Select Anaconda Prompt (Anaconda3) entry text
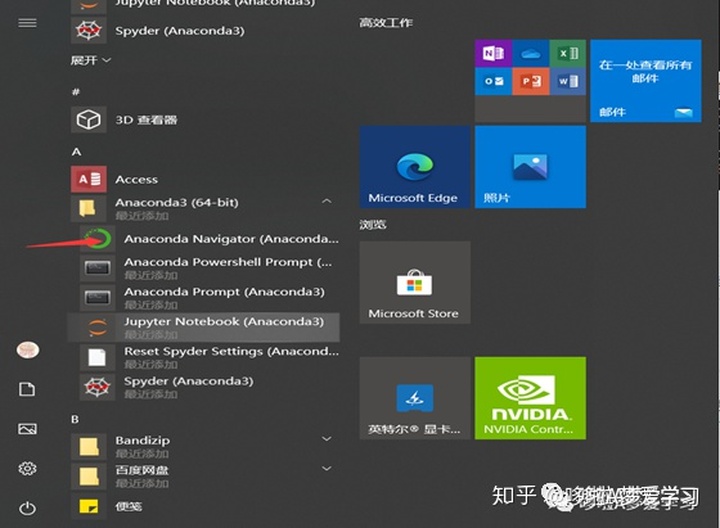This screenshot has width=720, height=528. [224, 292]
